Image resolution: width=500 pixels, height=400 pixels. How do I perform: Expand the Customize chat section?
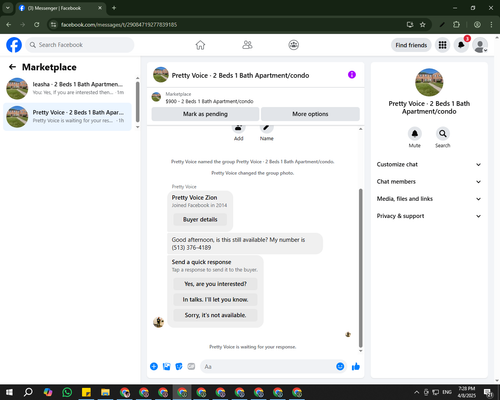point(429,164)
